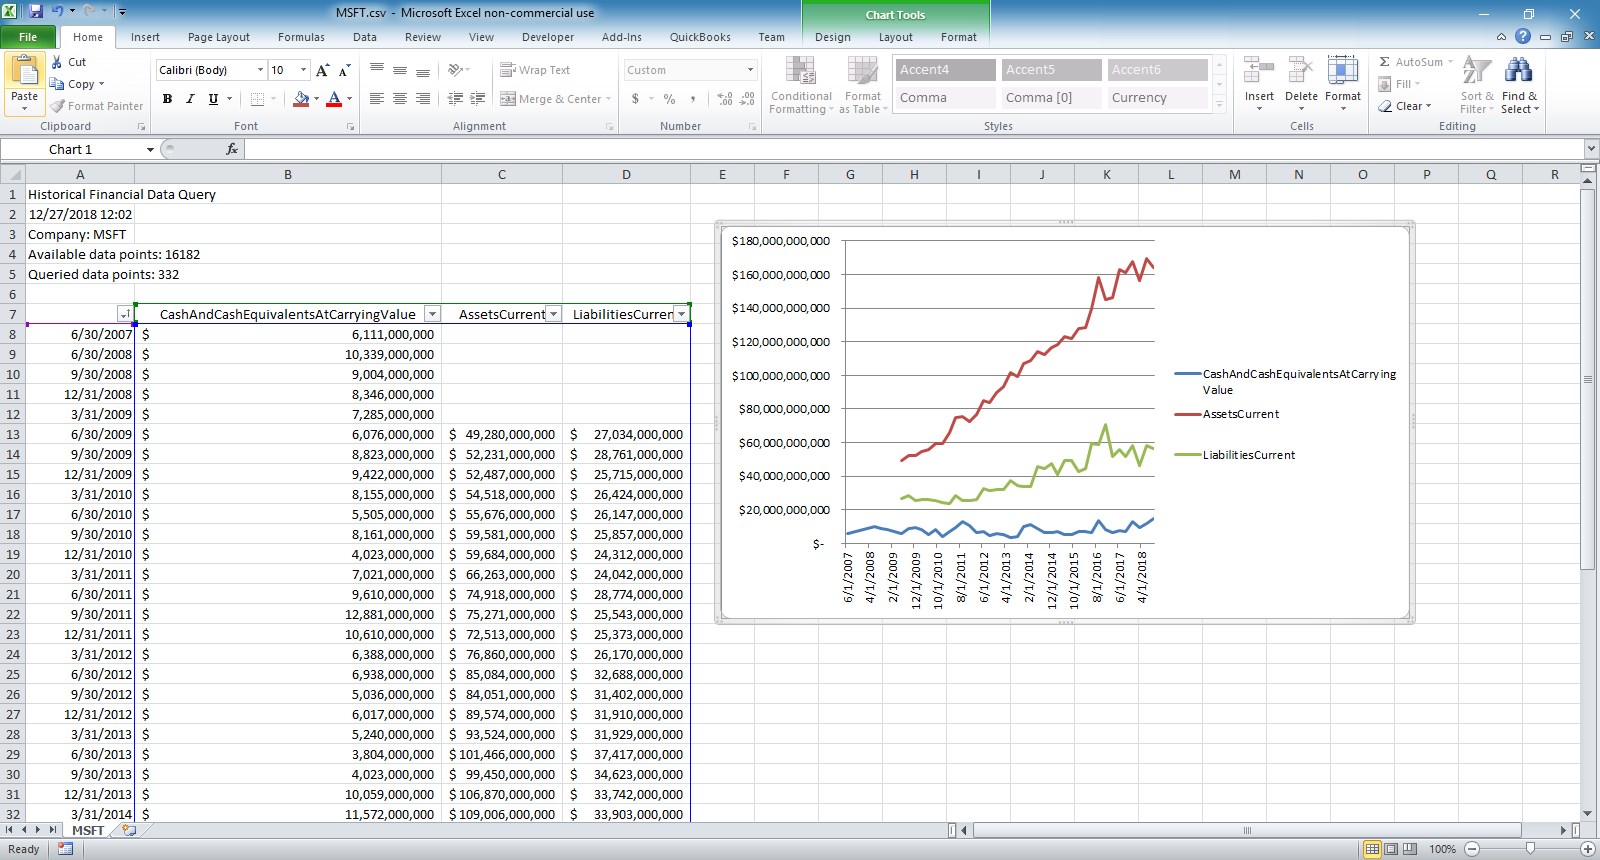Select the MSFT sheet tab
Image resolution: width=1600 pixels, height=860 pixels.
click(88, 830)
